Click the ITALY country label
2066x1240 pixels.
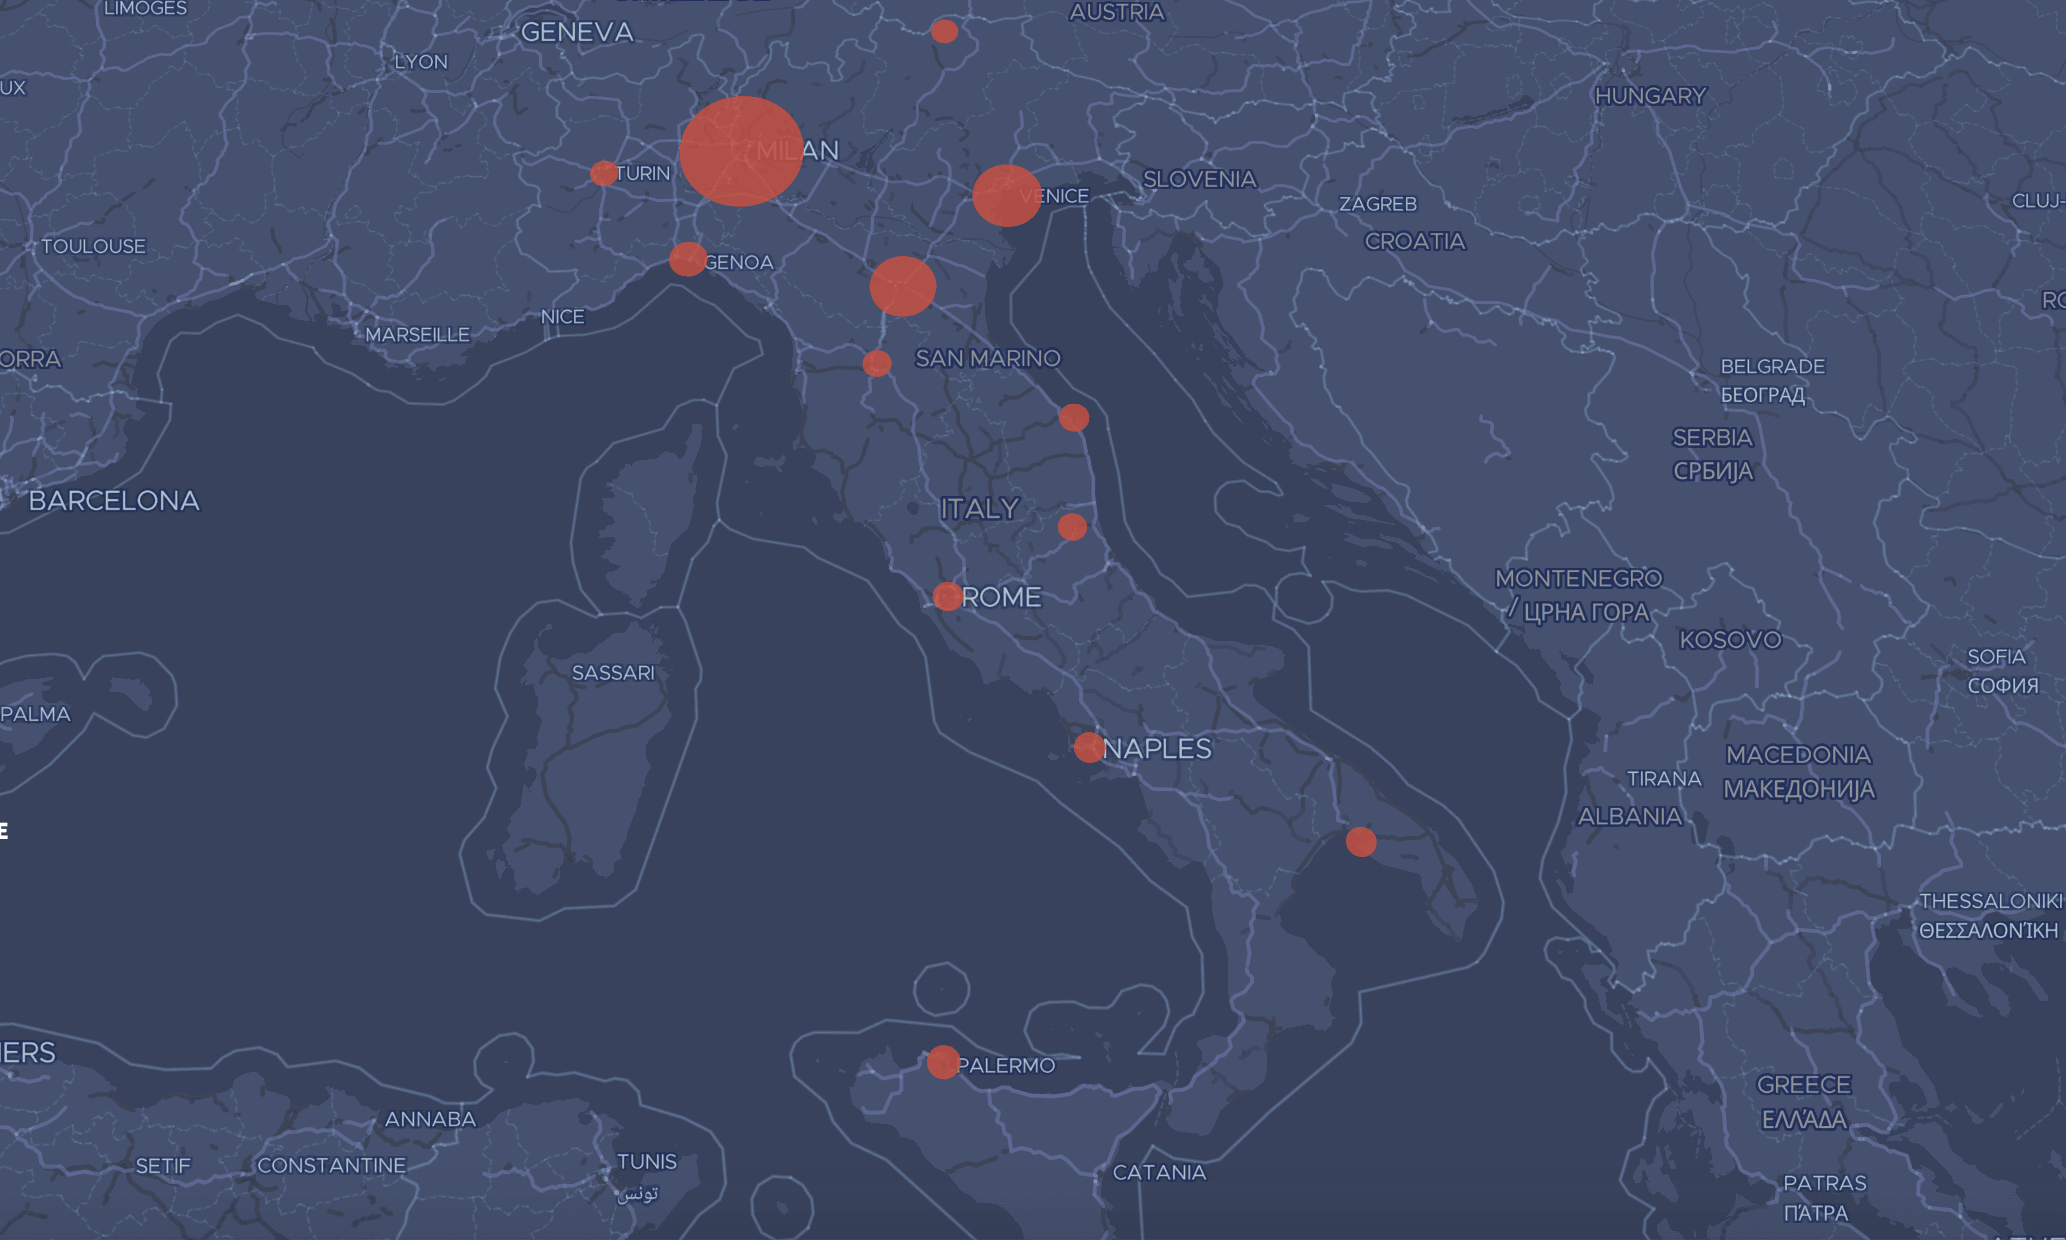click(979, 509)
